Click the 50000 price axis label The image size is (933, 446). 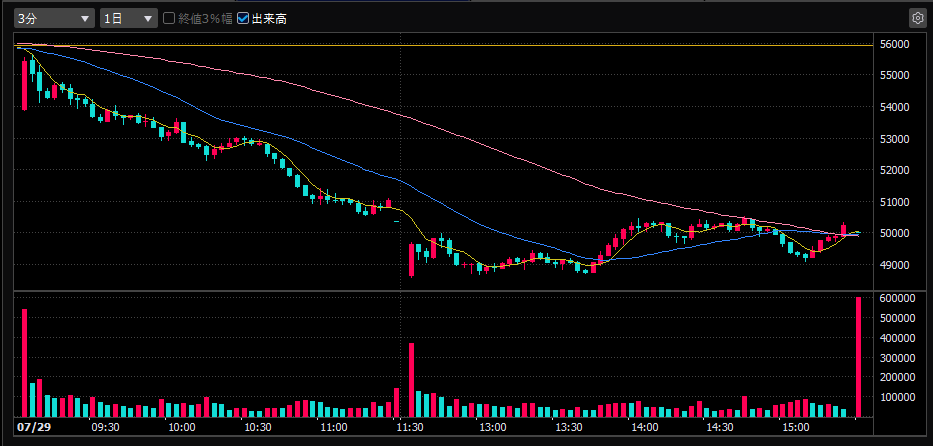tap(894, 233)
